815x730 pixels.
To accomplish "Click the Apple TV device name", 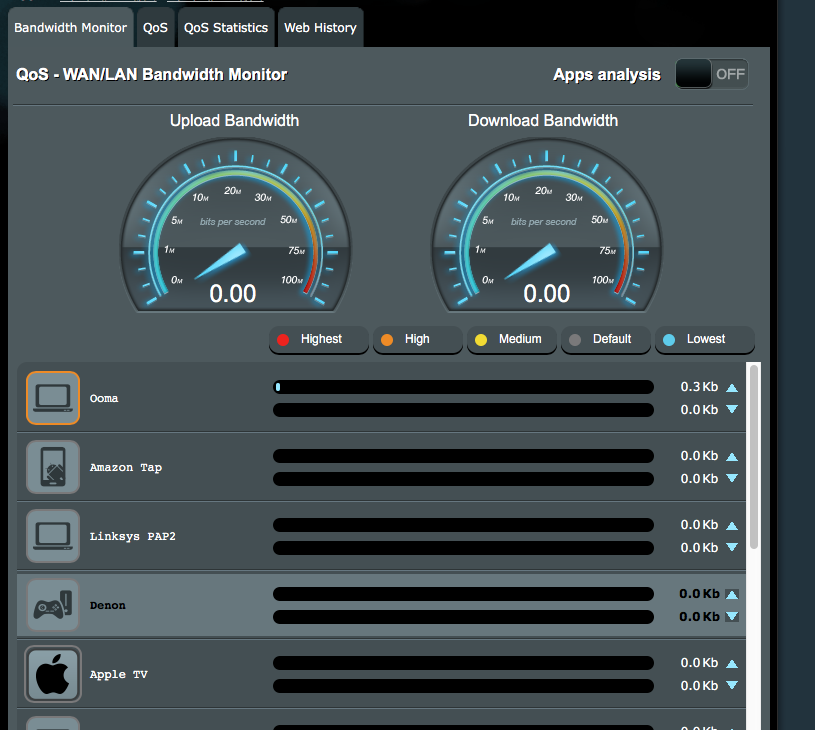I will point(119,674).
